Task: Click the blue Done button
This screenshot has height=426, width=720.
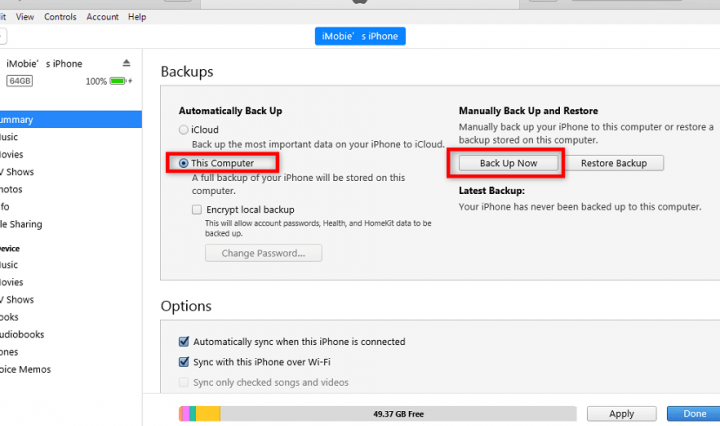Action: [x=694, y=414]
